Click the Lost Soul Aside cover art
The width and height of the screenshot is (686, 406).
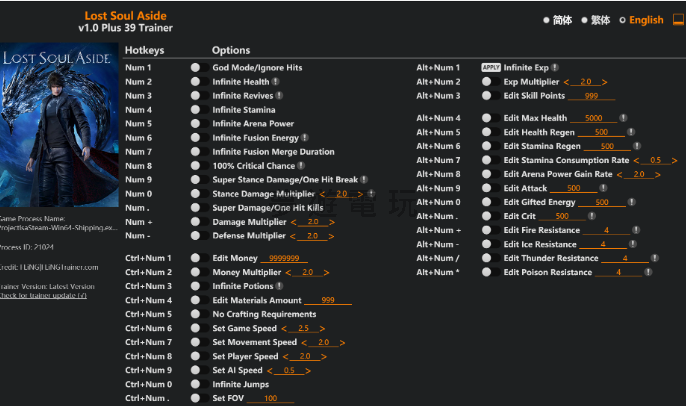tap(59, 125)
